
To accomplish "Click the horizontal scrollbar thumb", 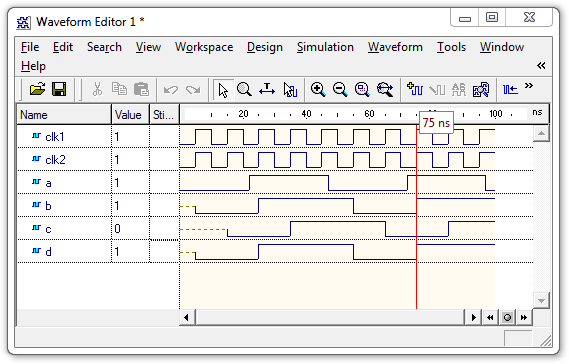I will tap(330, 318).
